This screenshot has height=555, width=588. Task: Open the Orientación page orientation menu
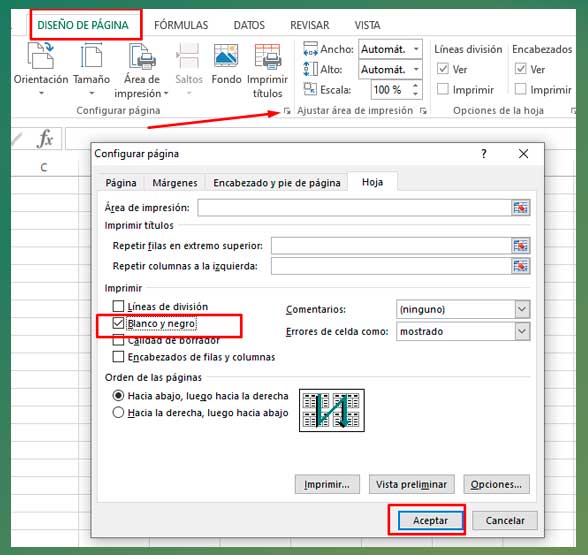41,69
